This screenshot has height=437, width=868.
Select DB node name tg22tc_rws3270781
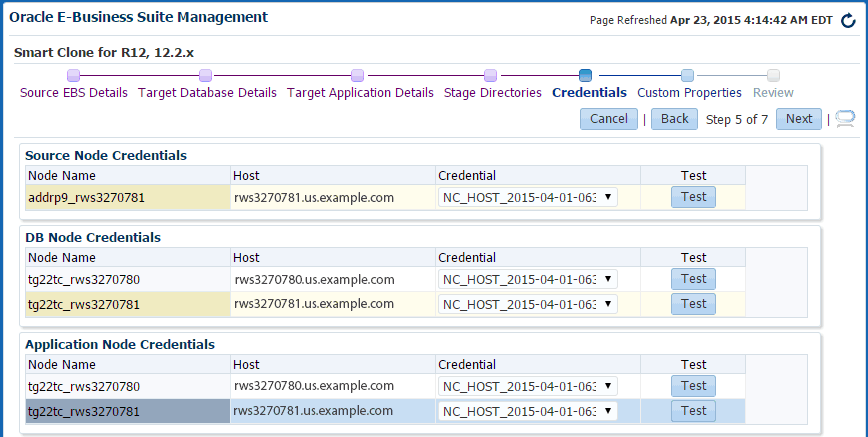click(84, 305)
